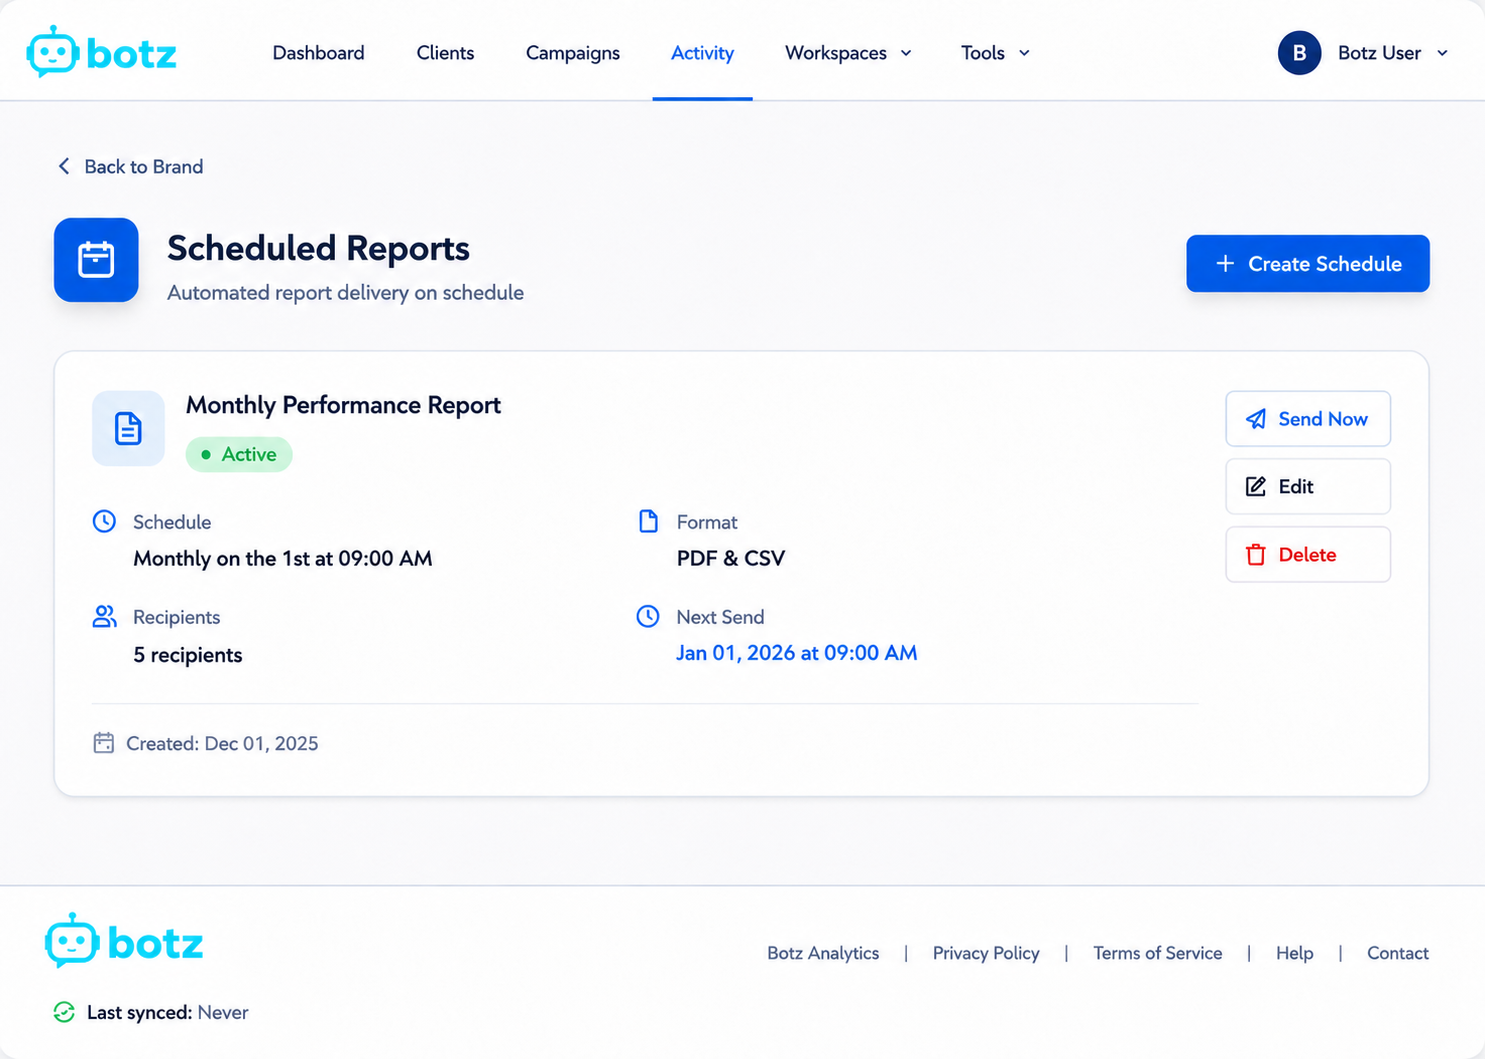The image size is (1485, 1059).
Task: Delete the Monthly Performance Report schedule
Action: (1308, 555)
